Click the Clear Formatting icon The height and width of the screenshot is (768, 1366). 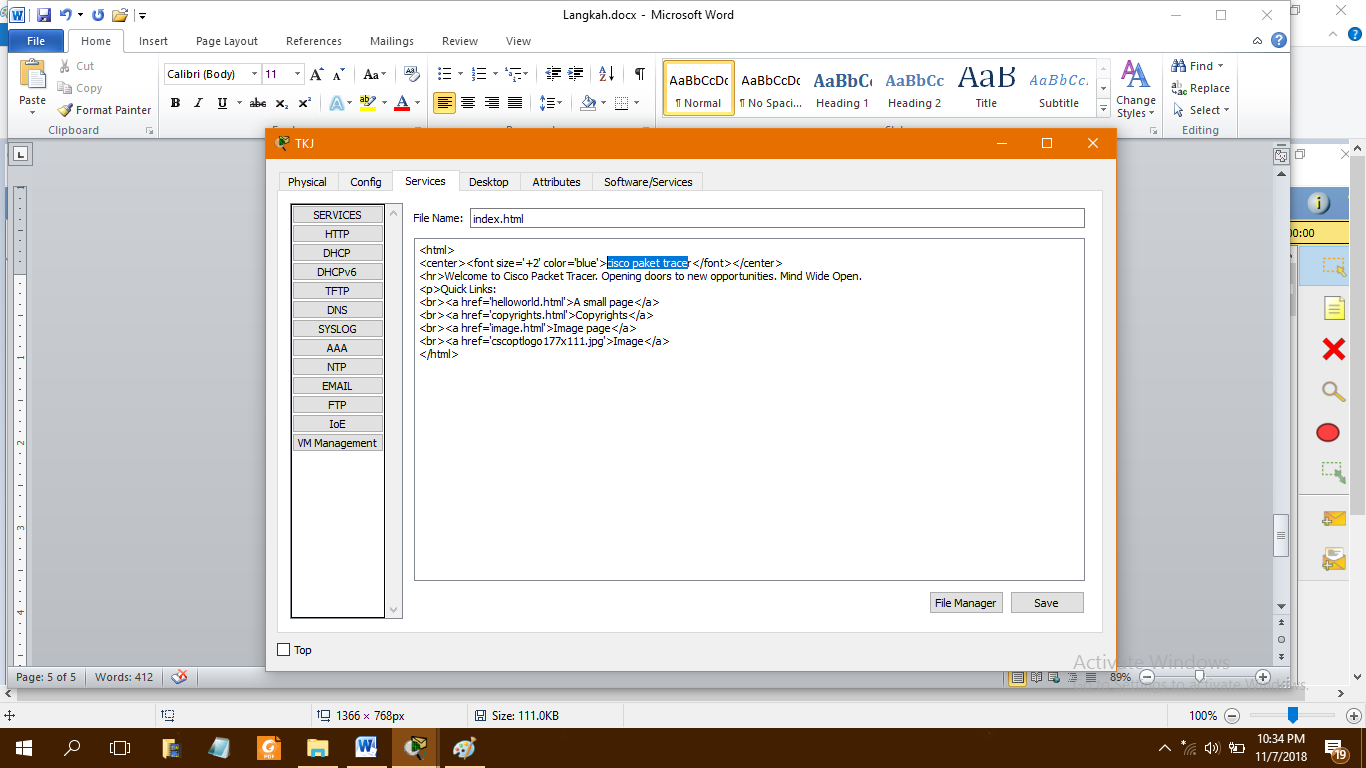coord(411,74)
